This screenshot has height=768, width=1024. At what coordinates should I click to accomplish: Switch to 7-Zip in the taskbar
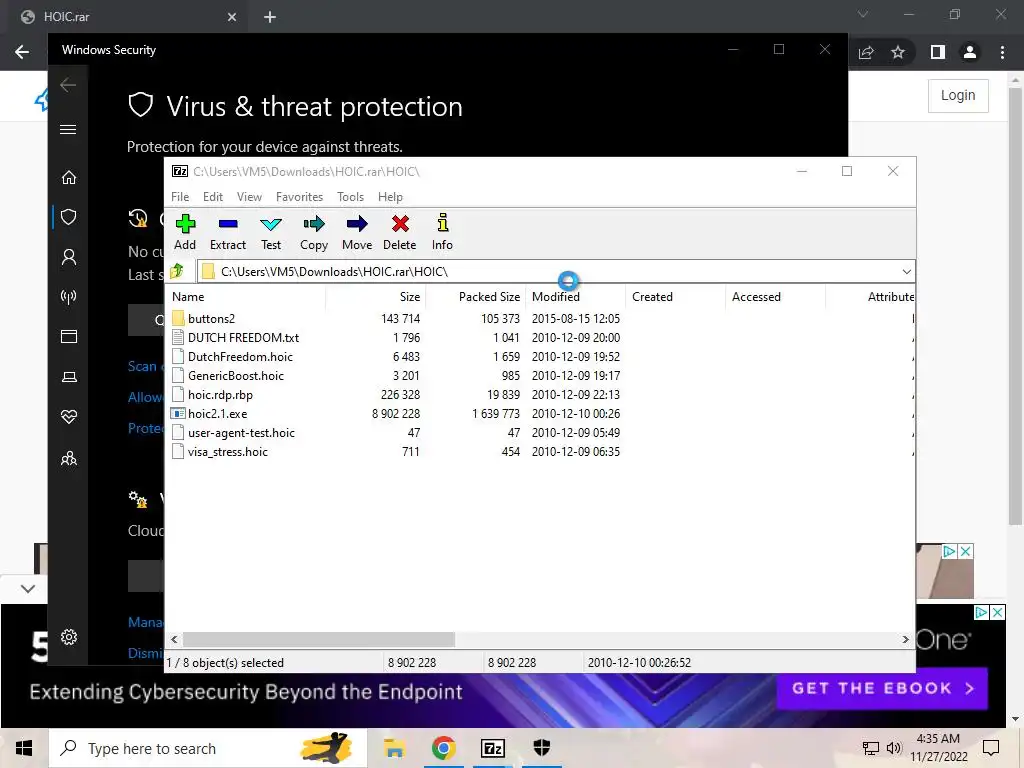[492, 748]
